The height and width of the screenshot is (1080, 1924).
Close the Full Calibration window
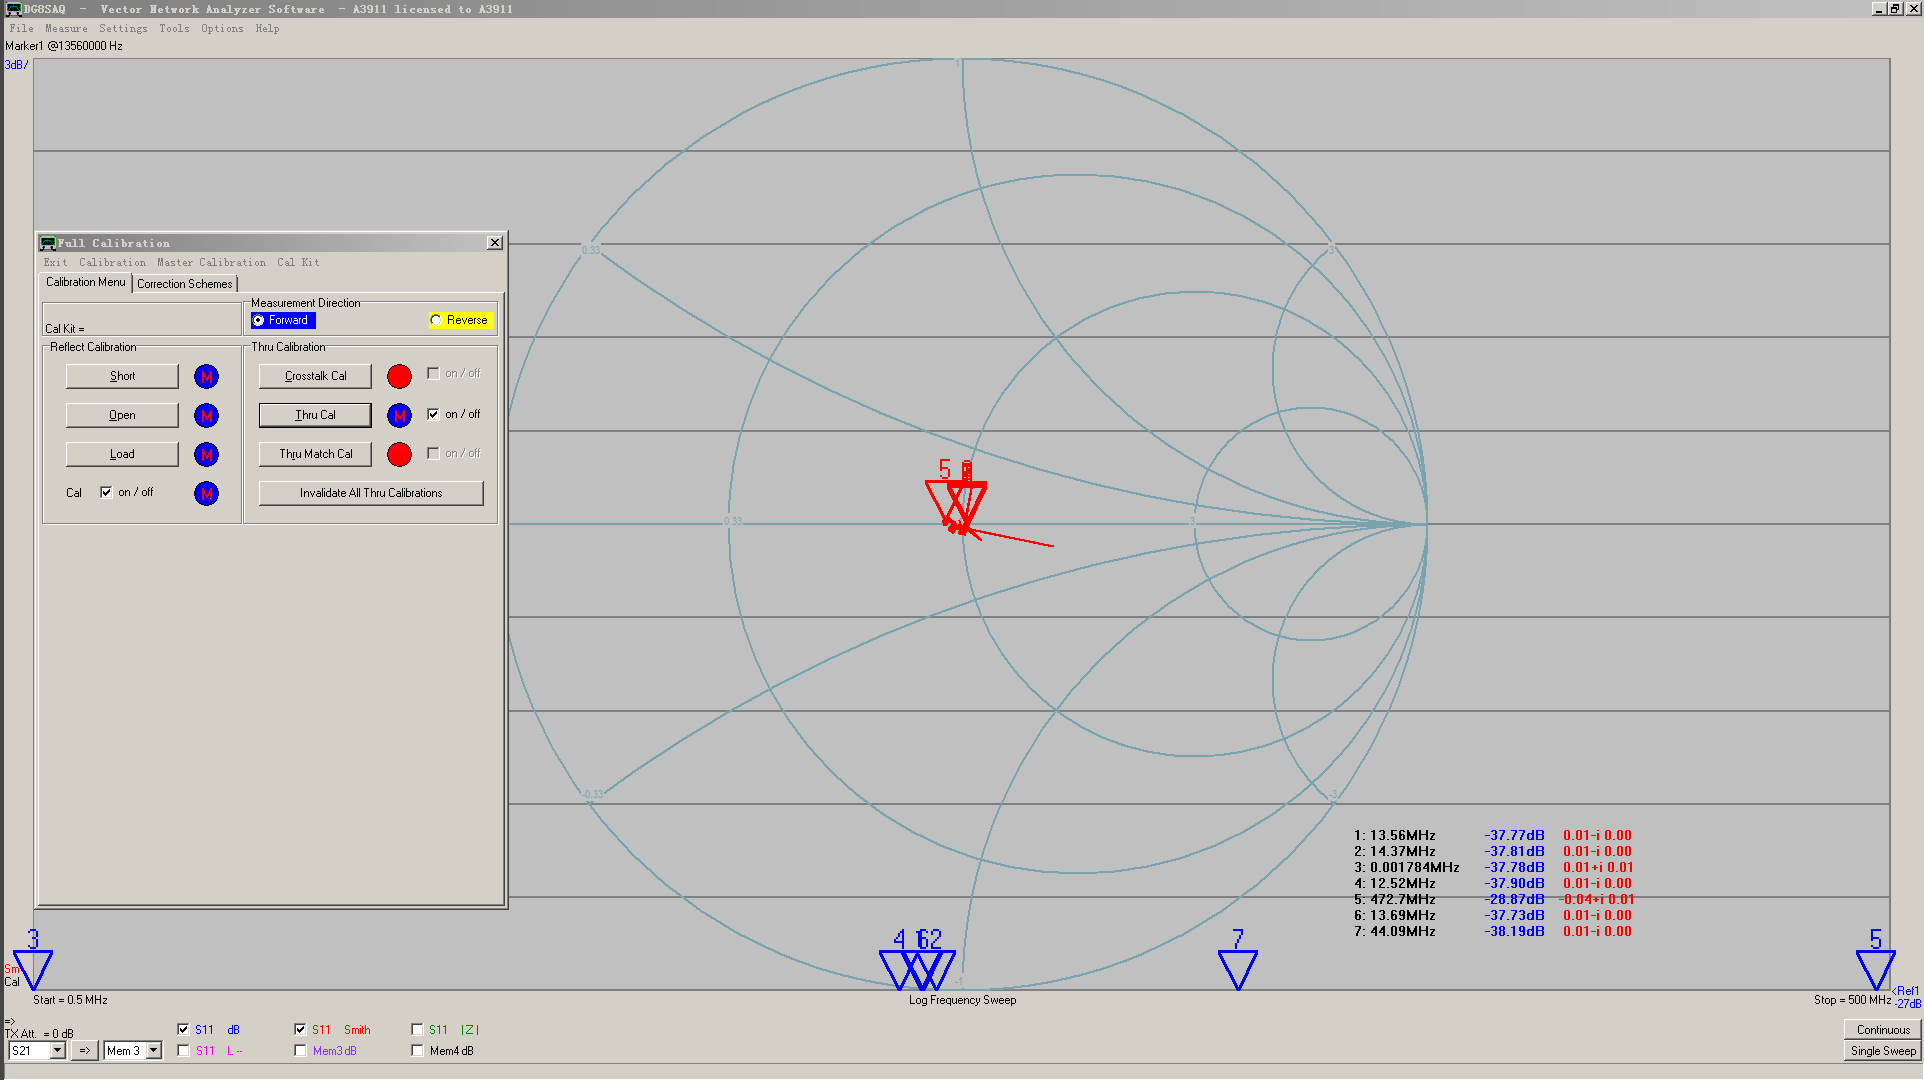coord(494,243)
